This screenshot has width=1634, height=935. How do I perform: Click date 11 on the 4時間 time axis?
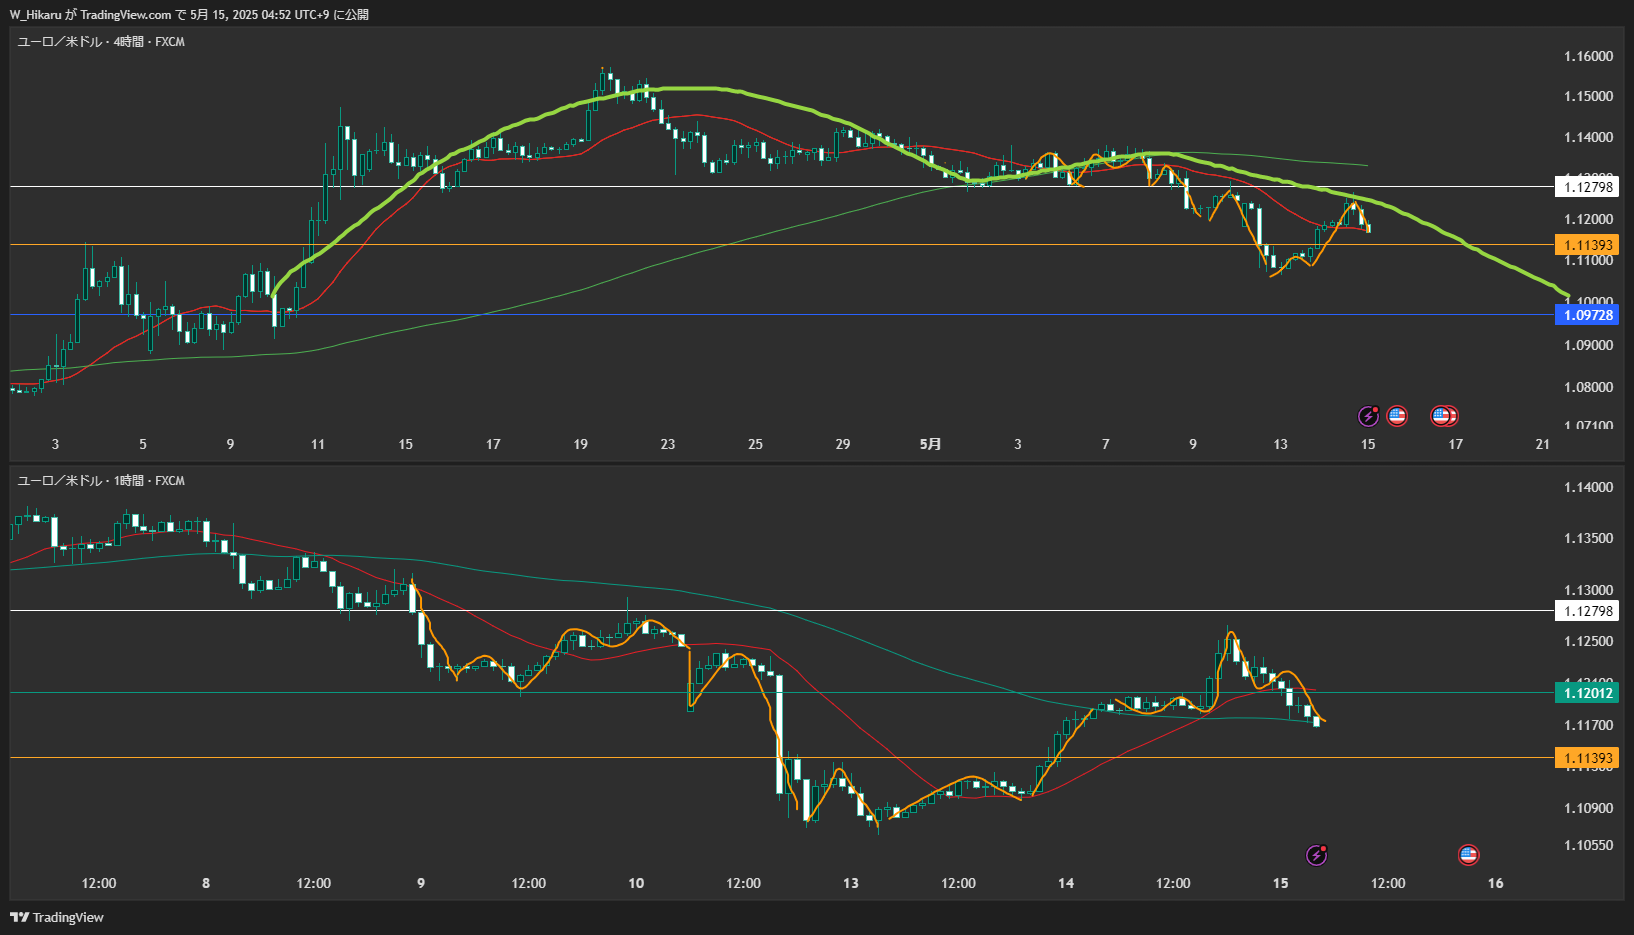pos(318,444)
